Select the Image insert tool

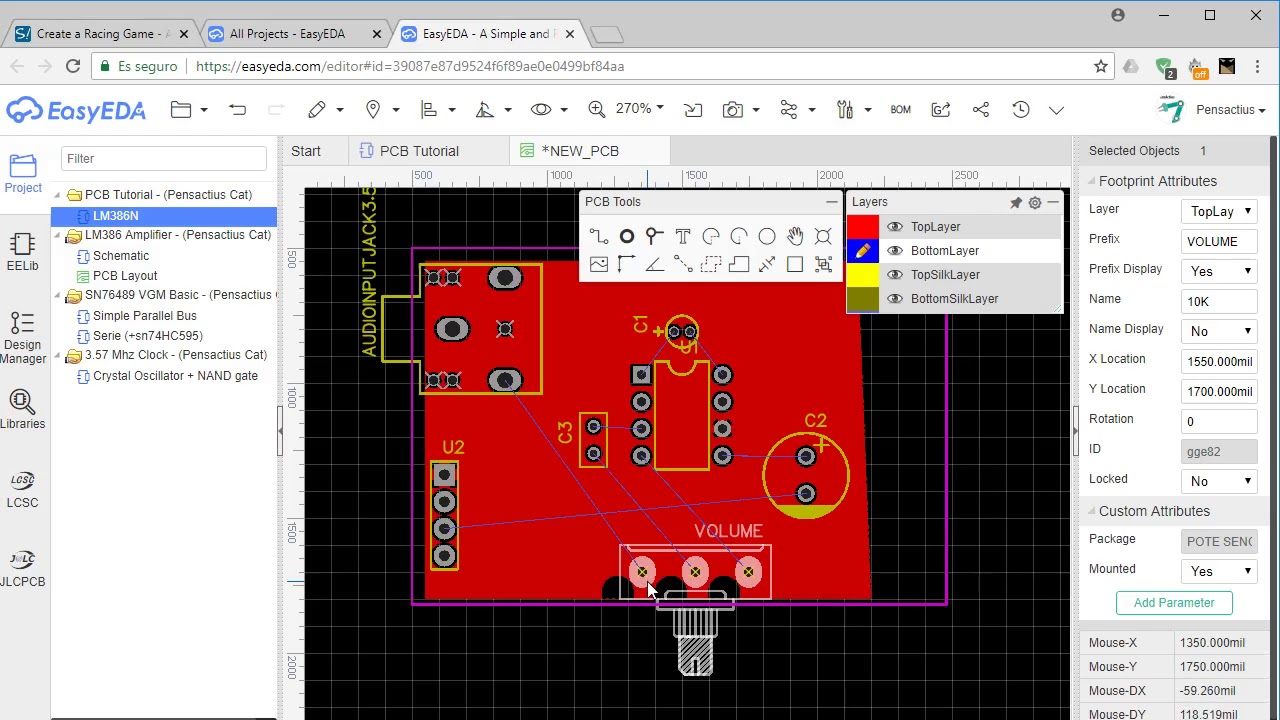pos(598,265)
